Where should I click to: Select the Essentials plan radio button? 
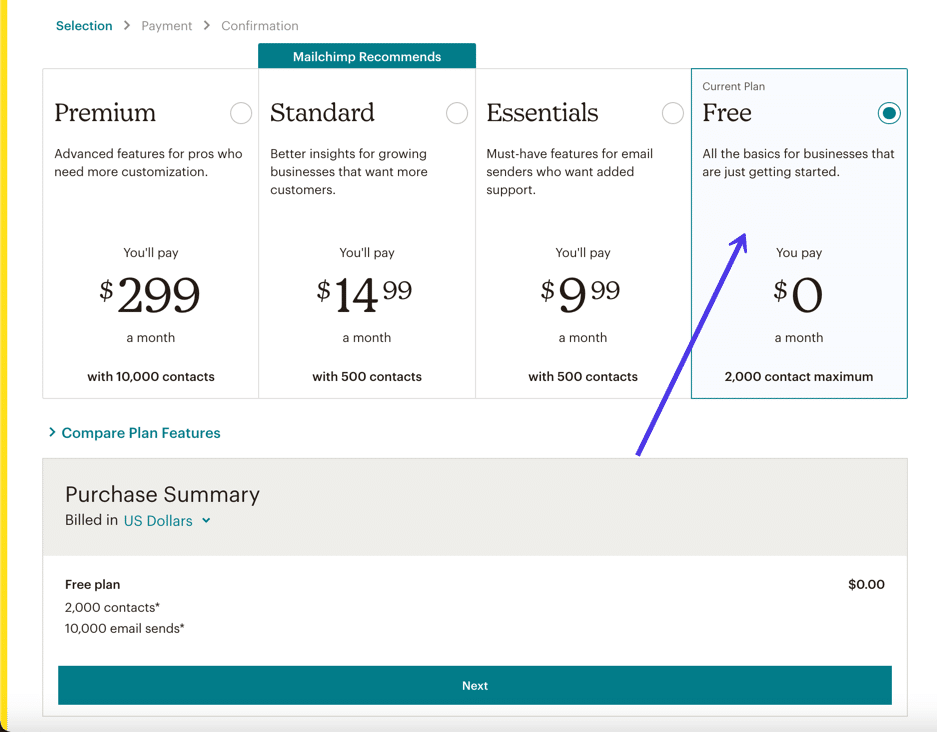tap(672, 113)
